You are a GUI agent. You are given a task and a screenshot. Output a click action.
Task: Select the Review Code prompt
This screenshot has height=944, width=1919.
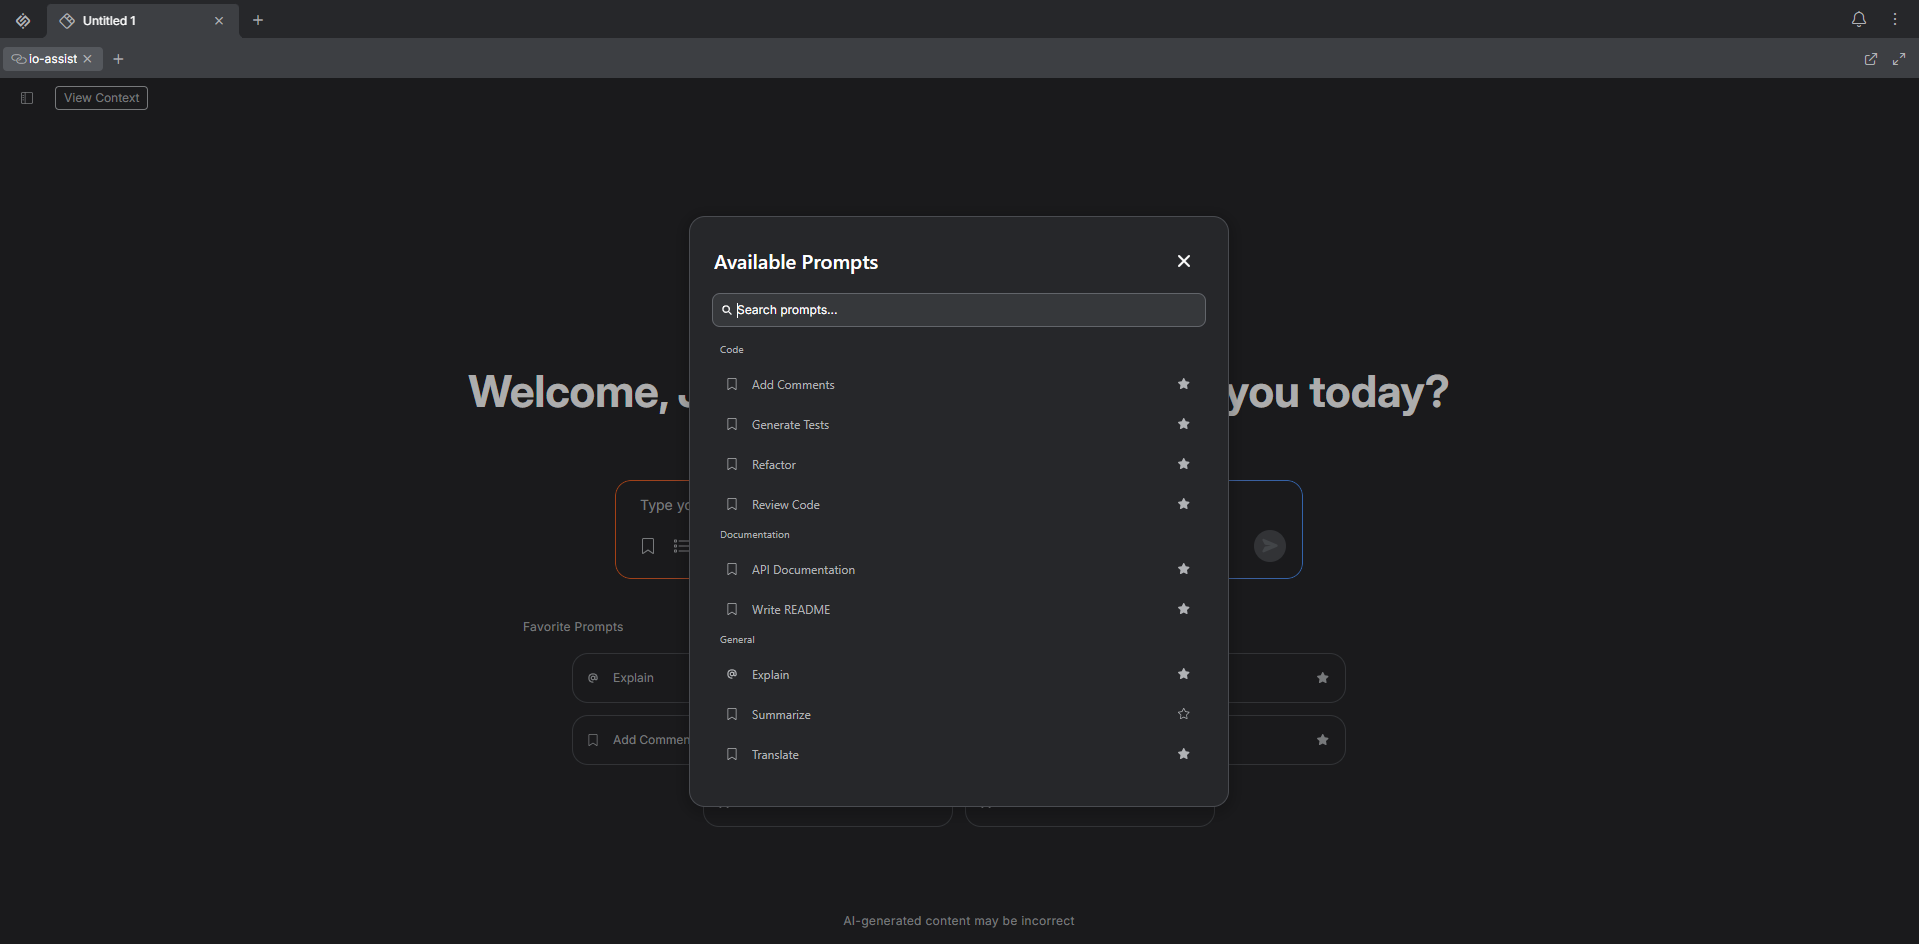point(958,505)
